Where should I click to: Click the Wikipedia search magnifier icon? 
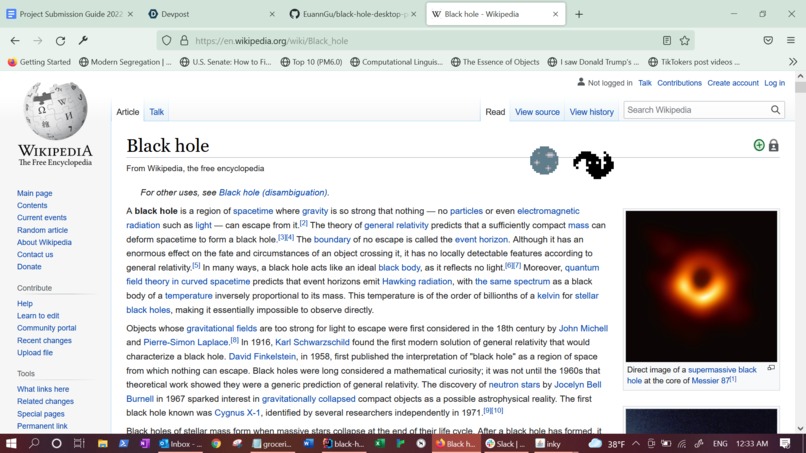click(775, 110)
